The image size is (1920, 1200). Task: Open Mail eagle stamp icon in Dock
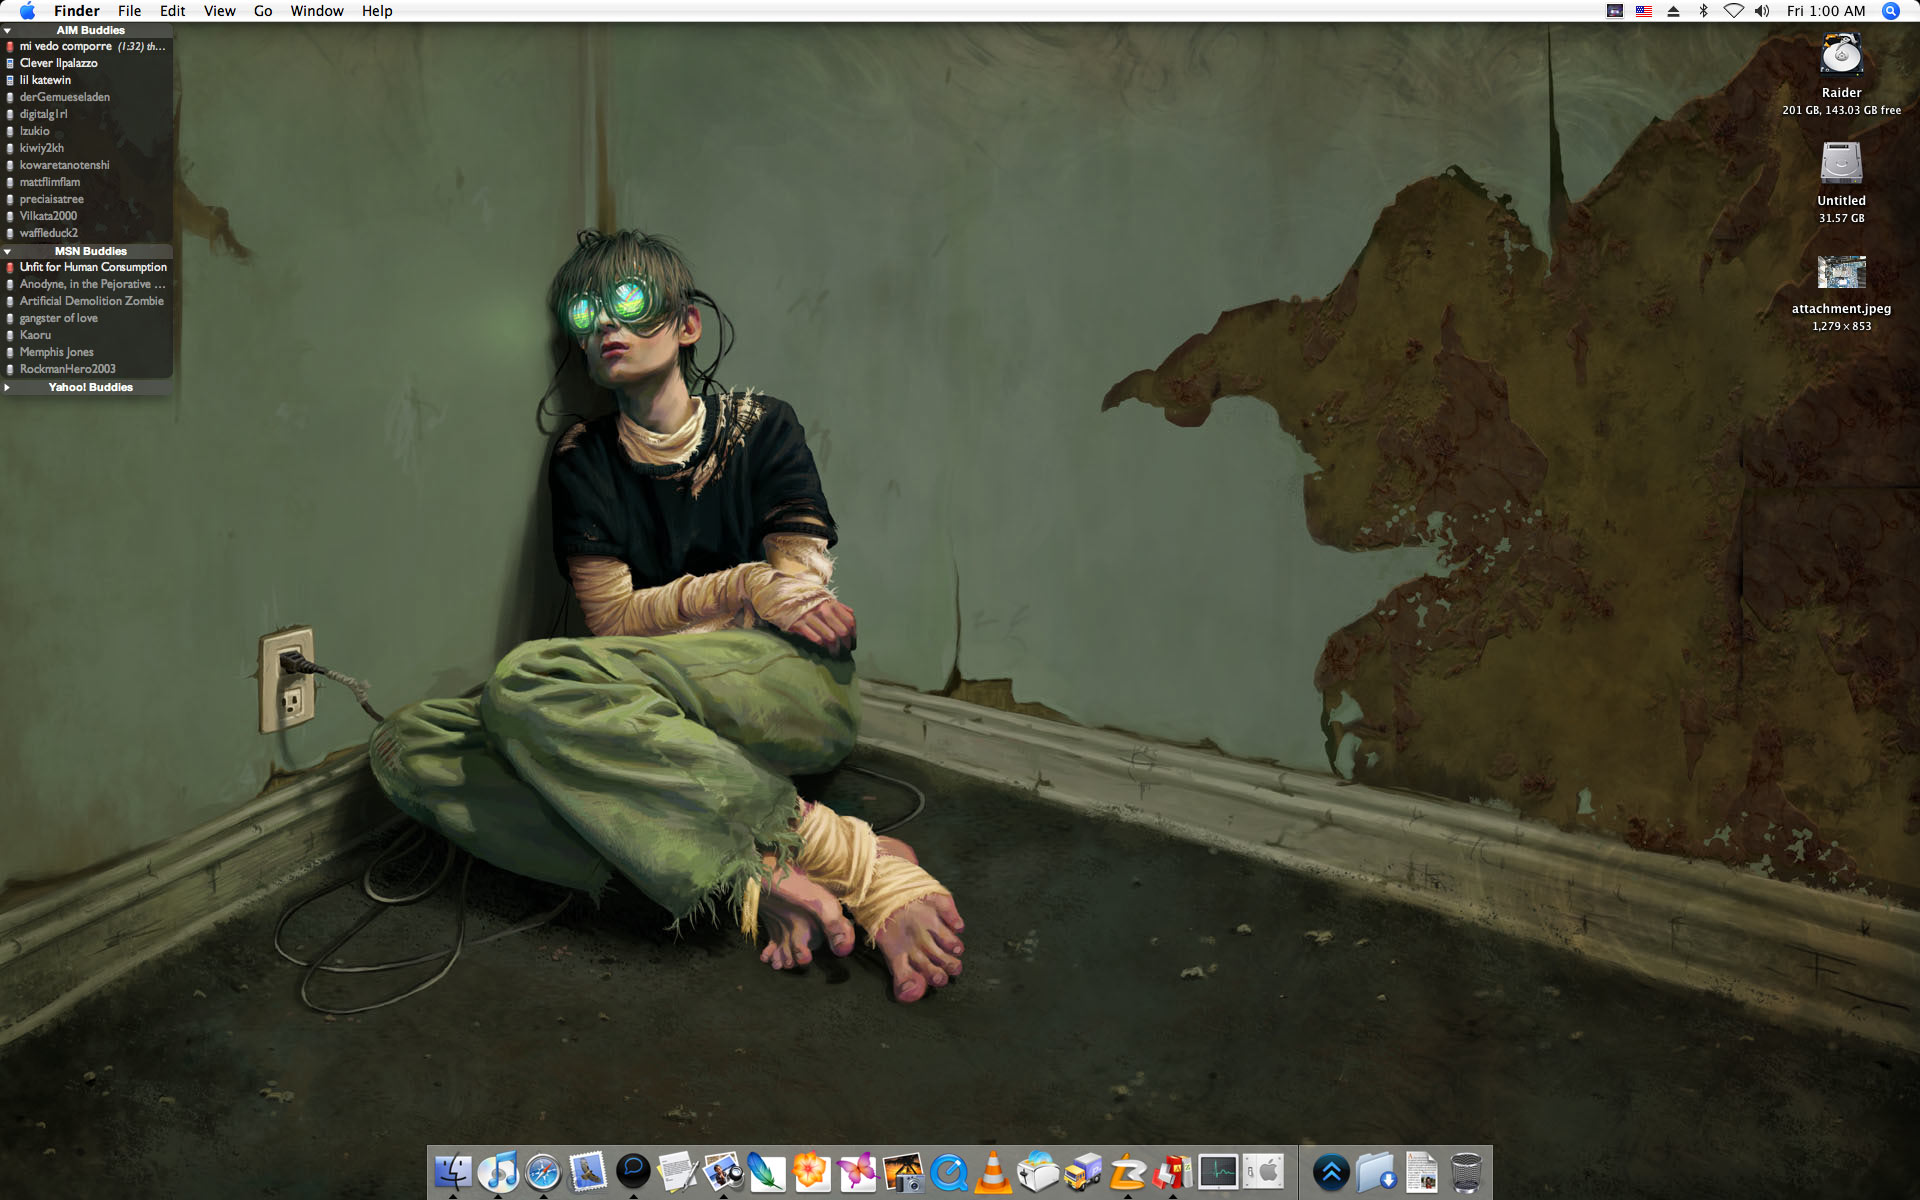(x=588, y=1171)
